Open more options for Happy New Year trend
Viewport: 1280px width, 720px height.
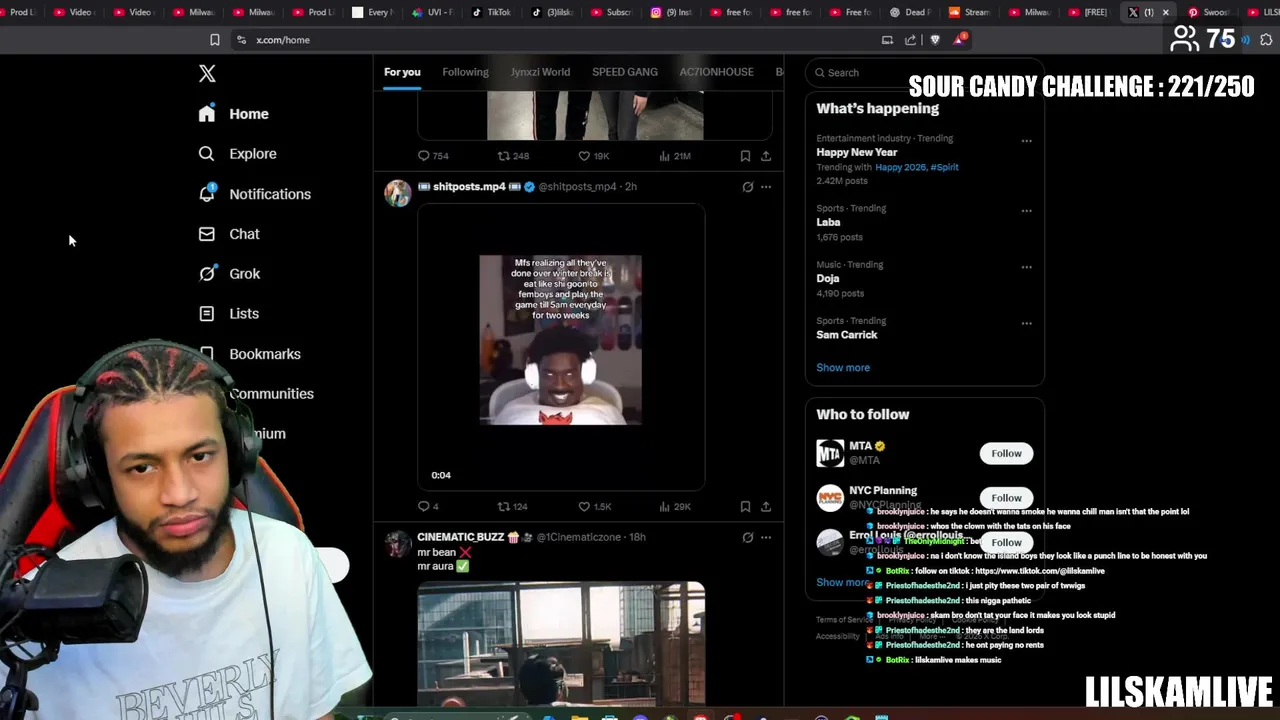coord(1026,141)
